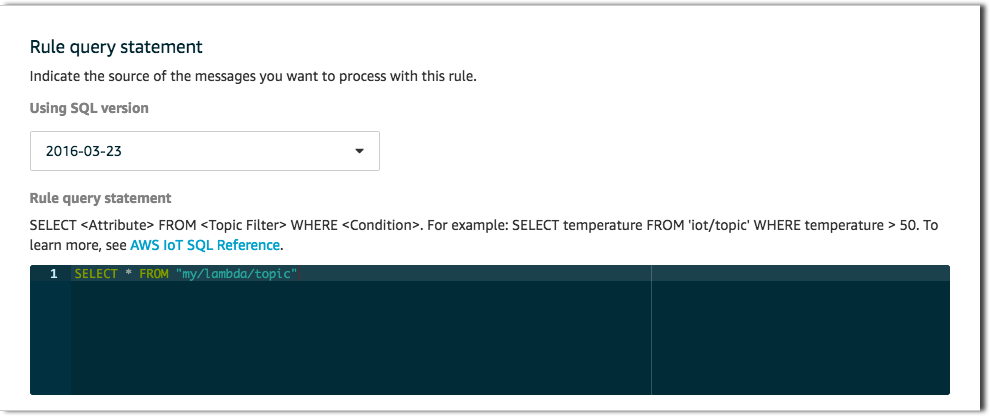Click editor area right of the margin line
Viewport: 990px width, 416px height.
coord(800,338)
